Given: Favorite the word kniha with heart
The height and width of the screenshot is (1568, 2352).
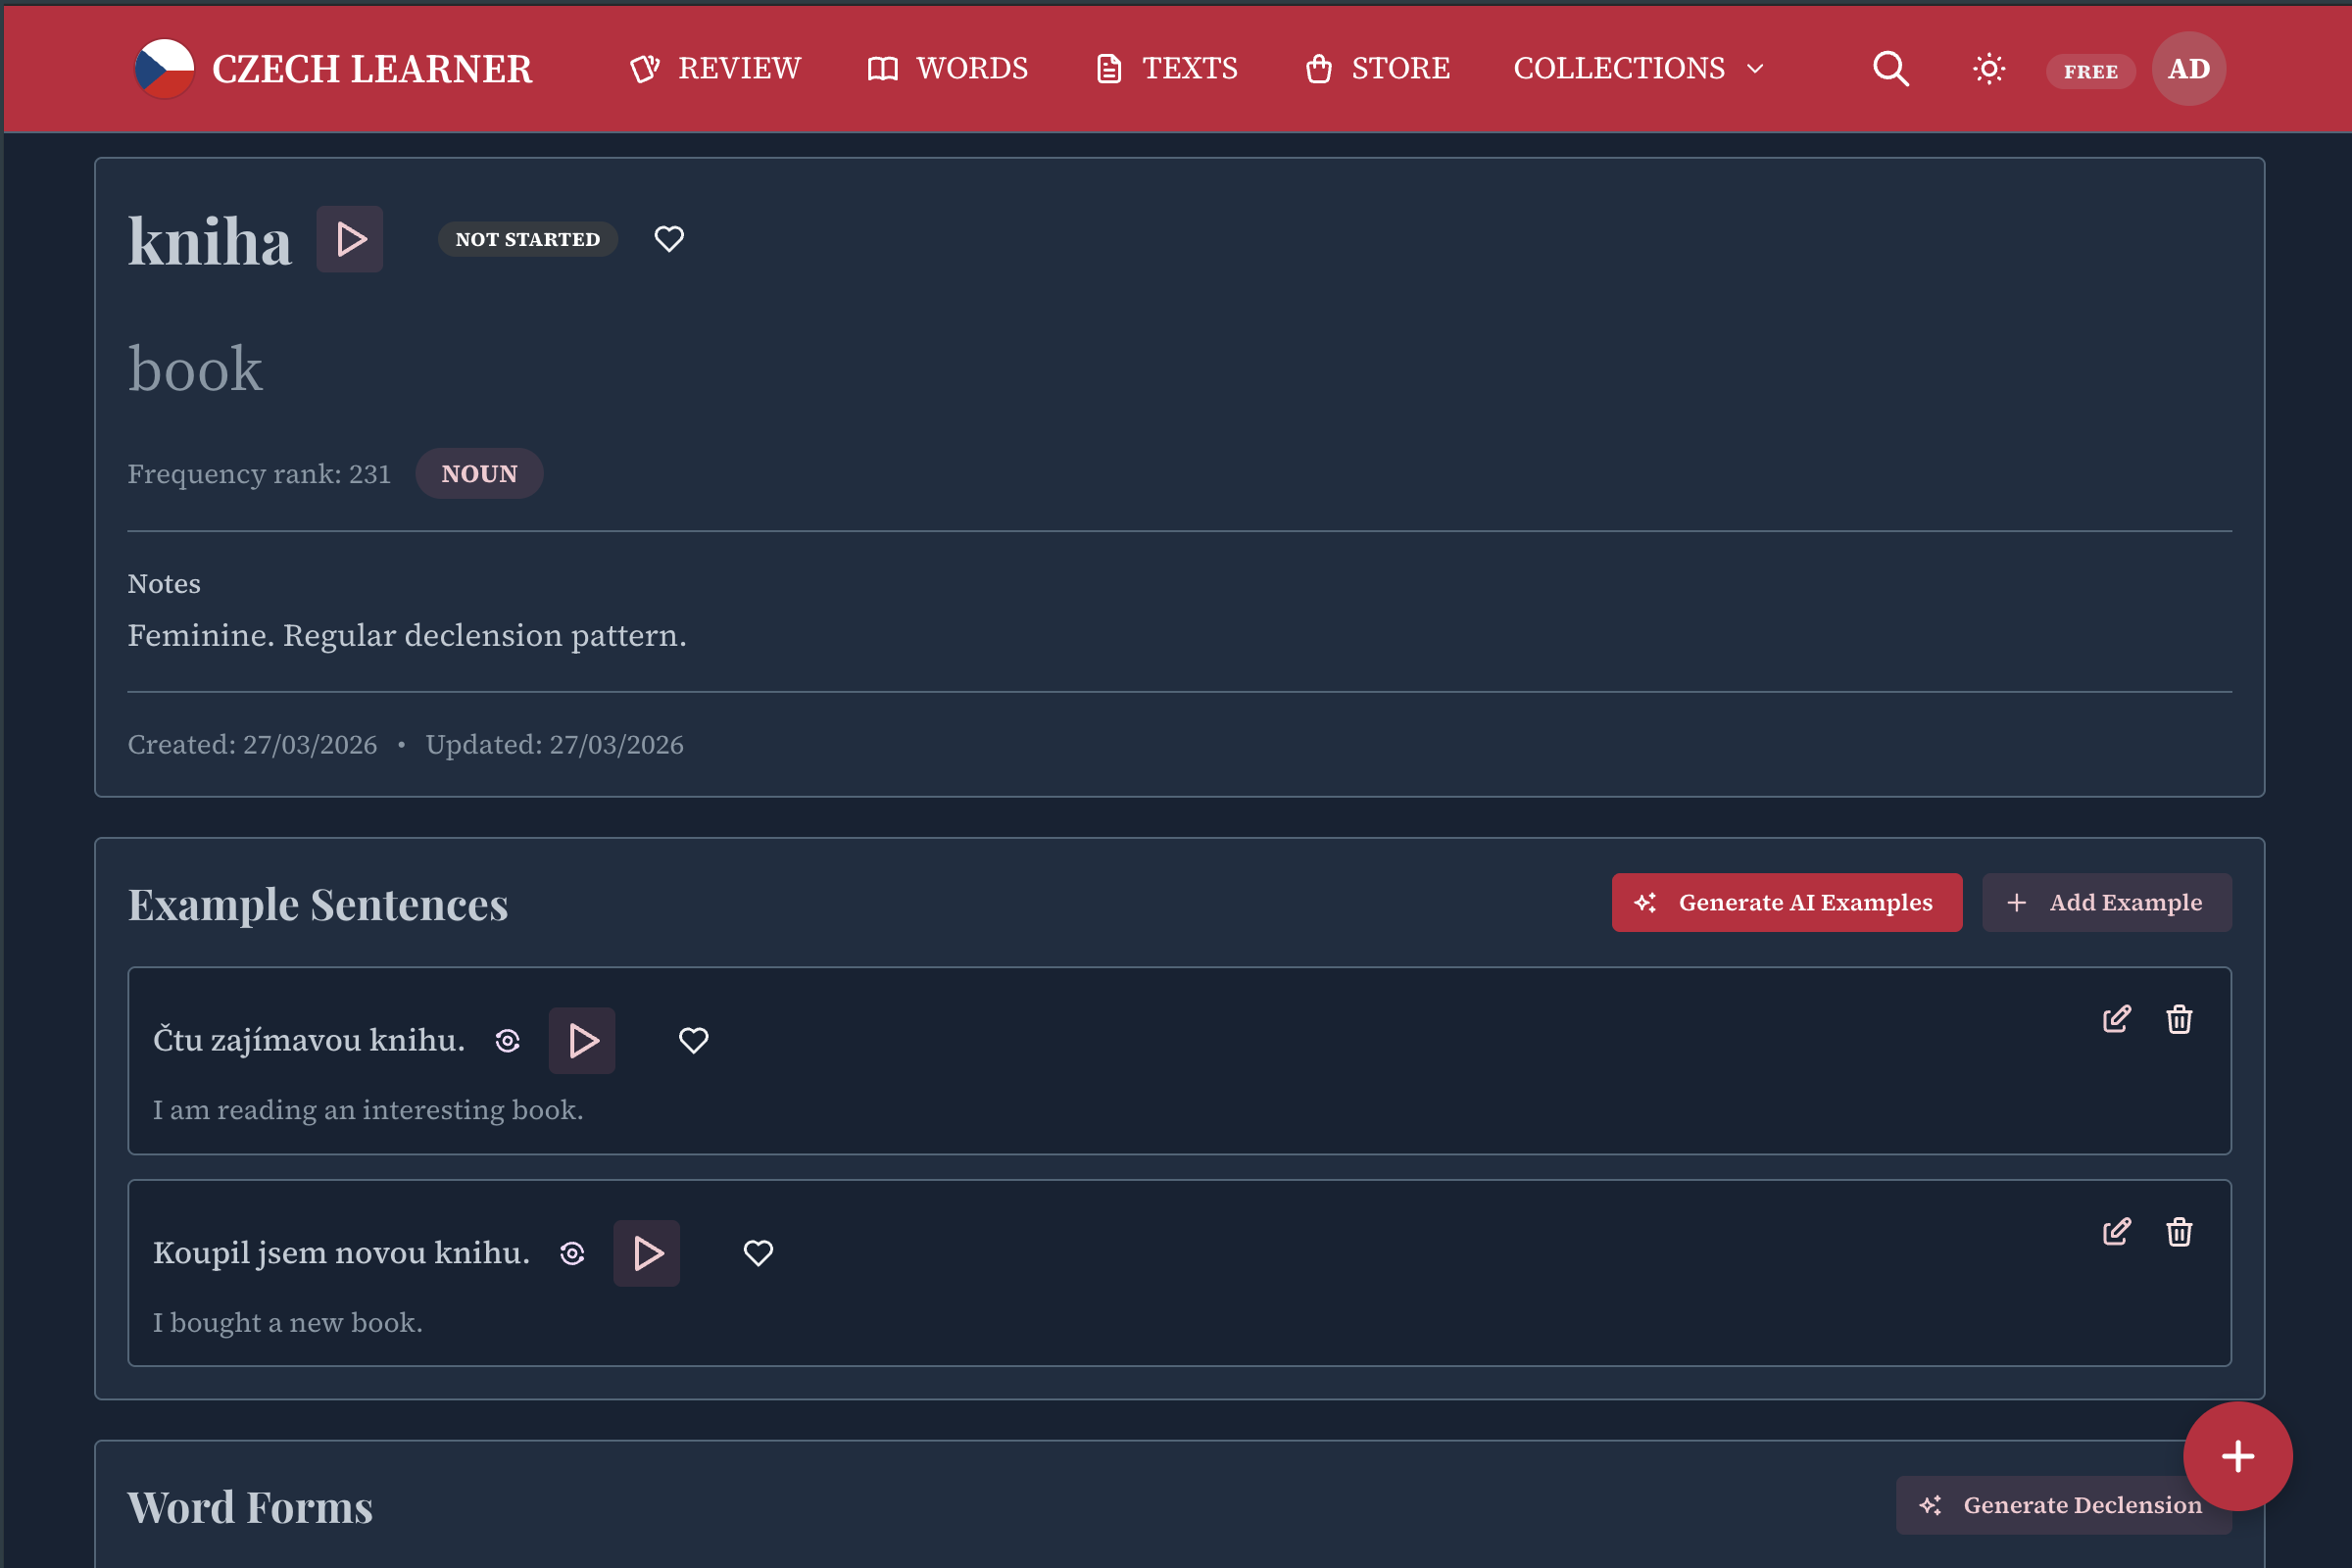Looking at the screenshot, I should [x=669, y=239].
